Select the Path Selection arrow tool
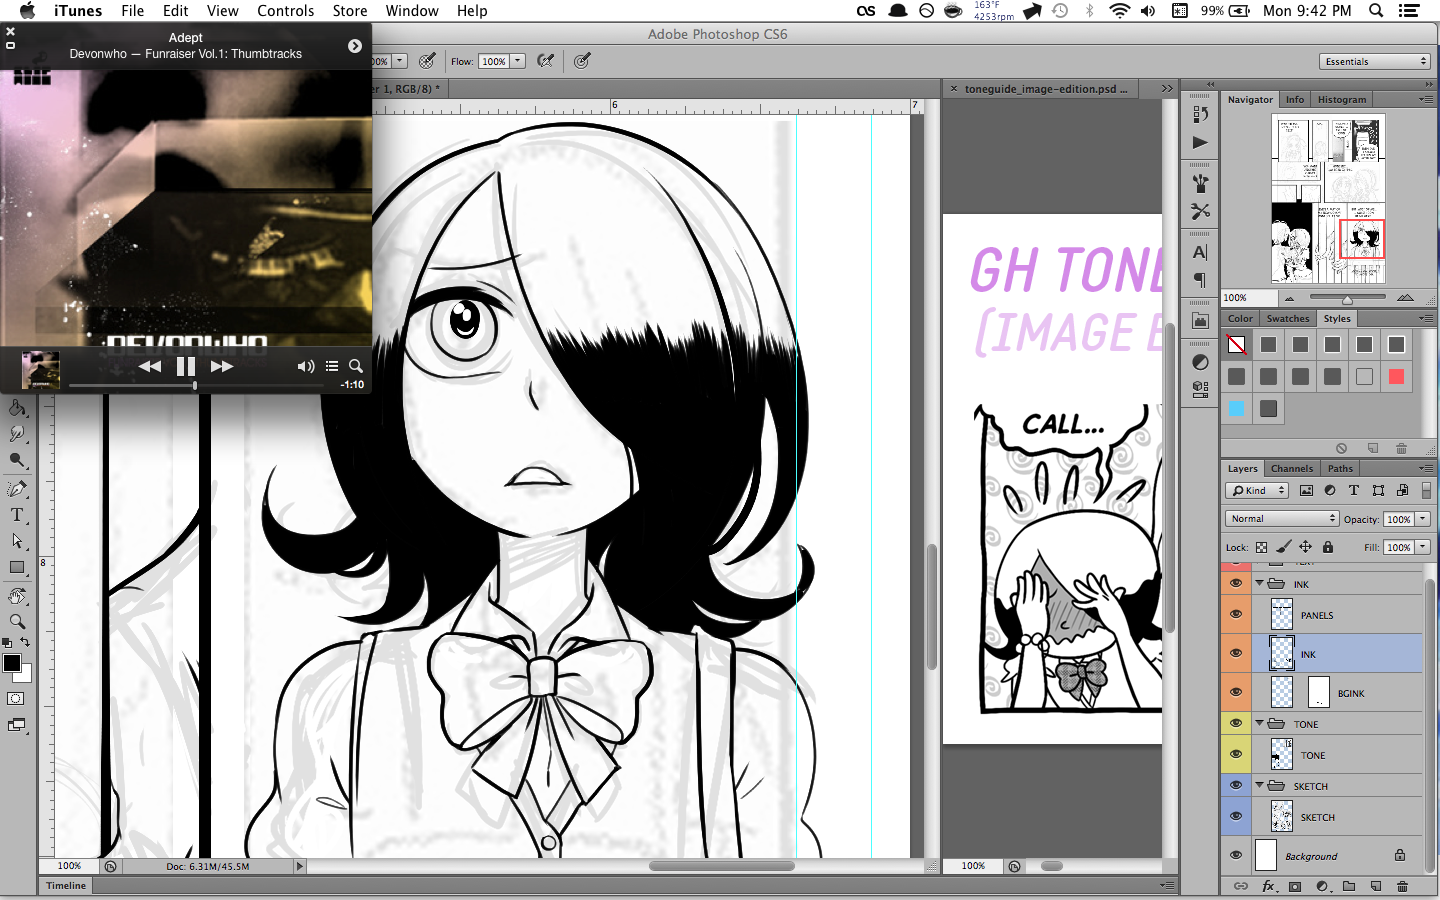Image resolution: width=1440 pixels, height=900 pixels. point(17,541)
